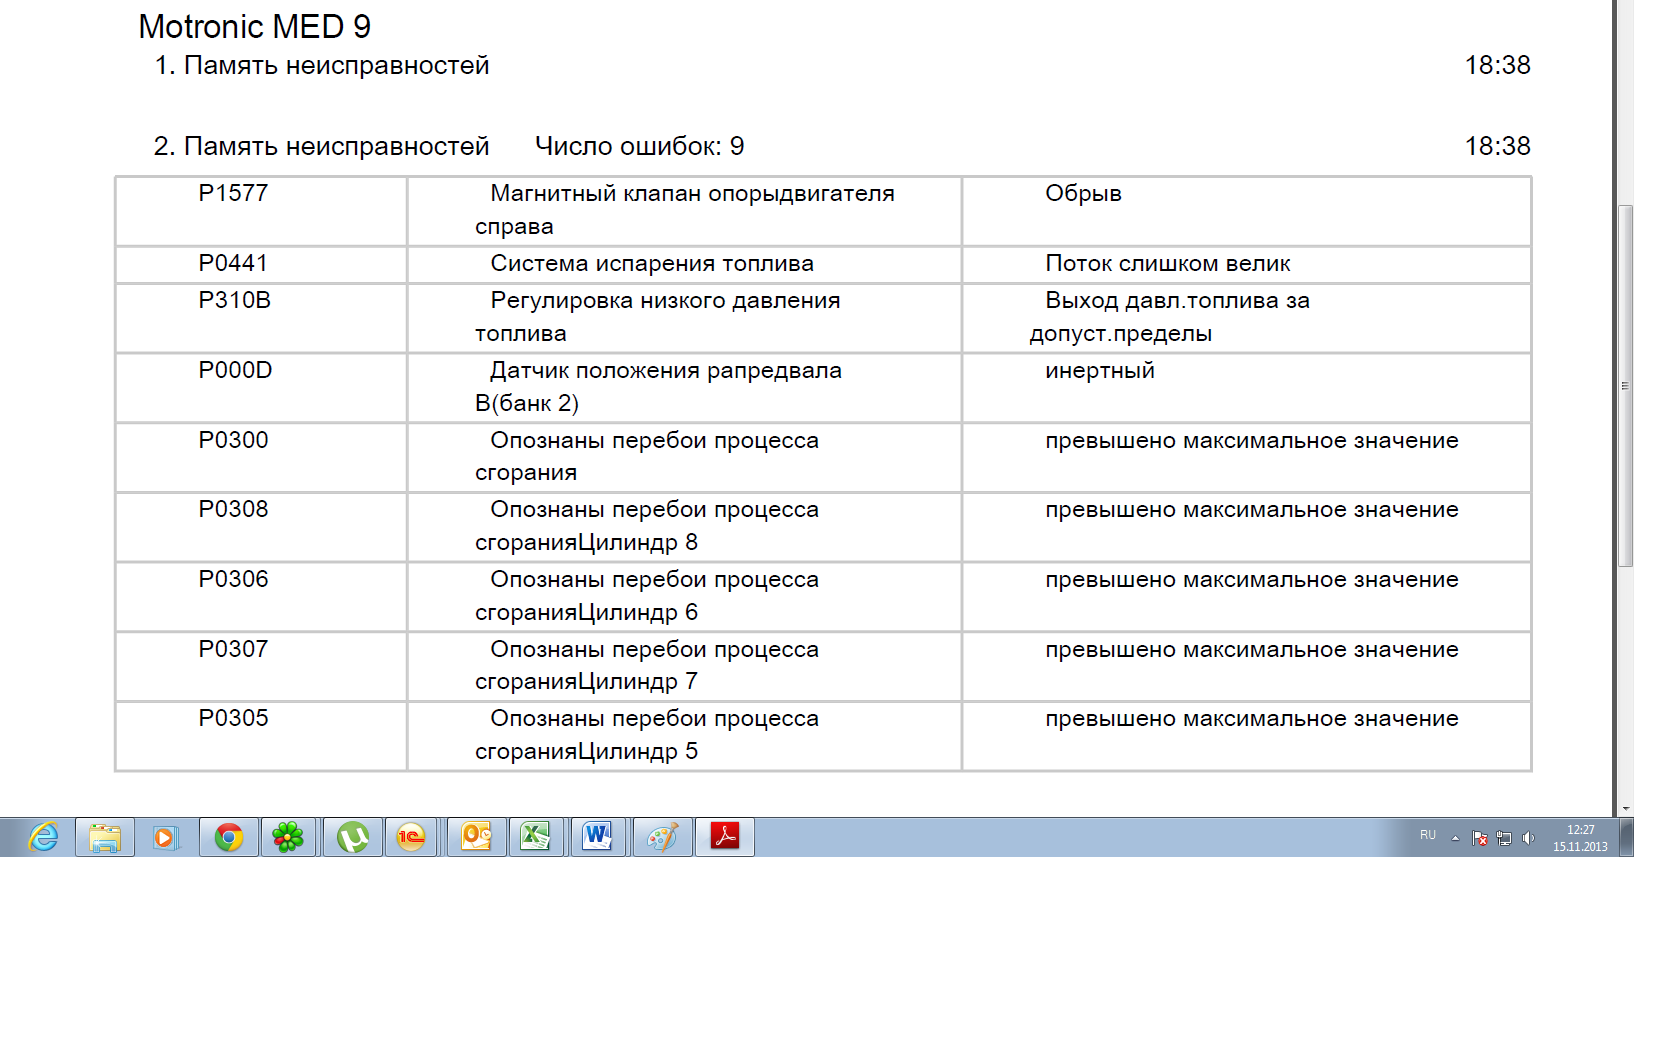
Task: Click 'Поток слишком велик' status cell
Action: click(1247, 264)
